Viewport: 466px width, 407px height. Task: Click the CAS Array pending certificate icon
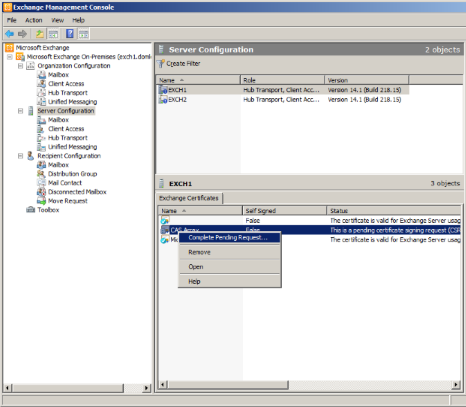[165, 230]
